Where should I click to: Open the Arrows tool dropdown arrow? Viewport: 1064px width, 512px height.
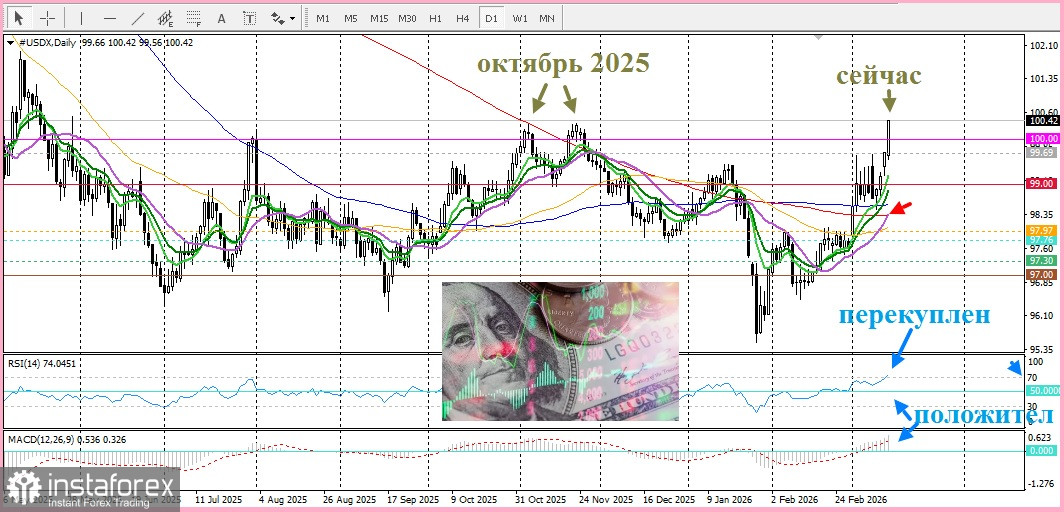[x=292, y=19]
